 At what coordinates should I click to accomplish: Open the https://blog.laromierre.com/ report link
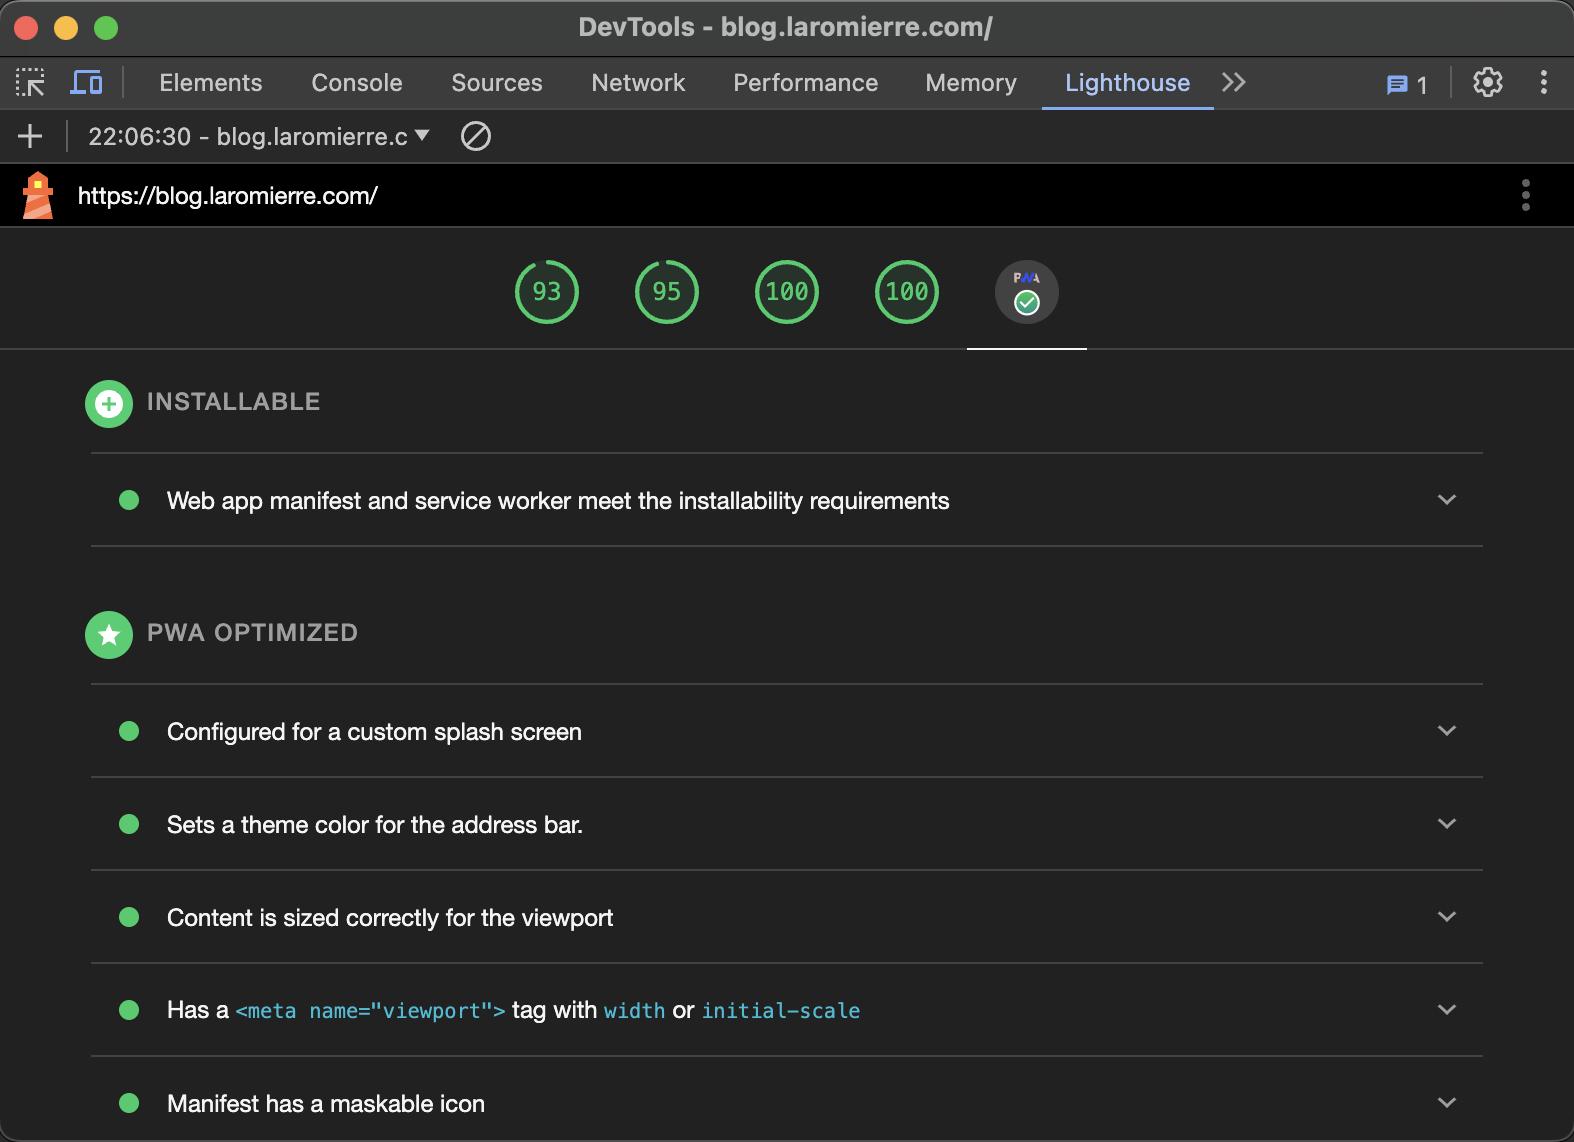click(x=228, y=196)
